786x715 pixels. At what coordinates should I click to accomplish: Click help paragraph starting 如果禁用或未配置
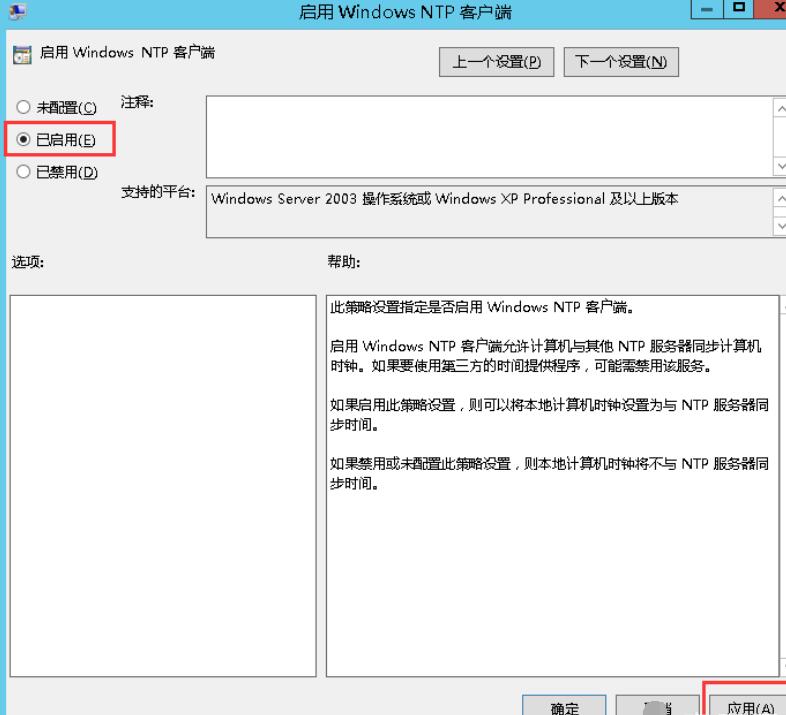pyautogui.click(x=549, y=473)
